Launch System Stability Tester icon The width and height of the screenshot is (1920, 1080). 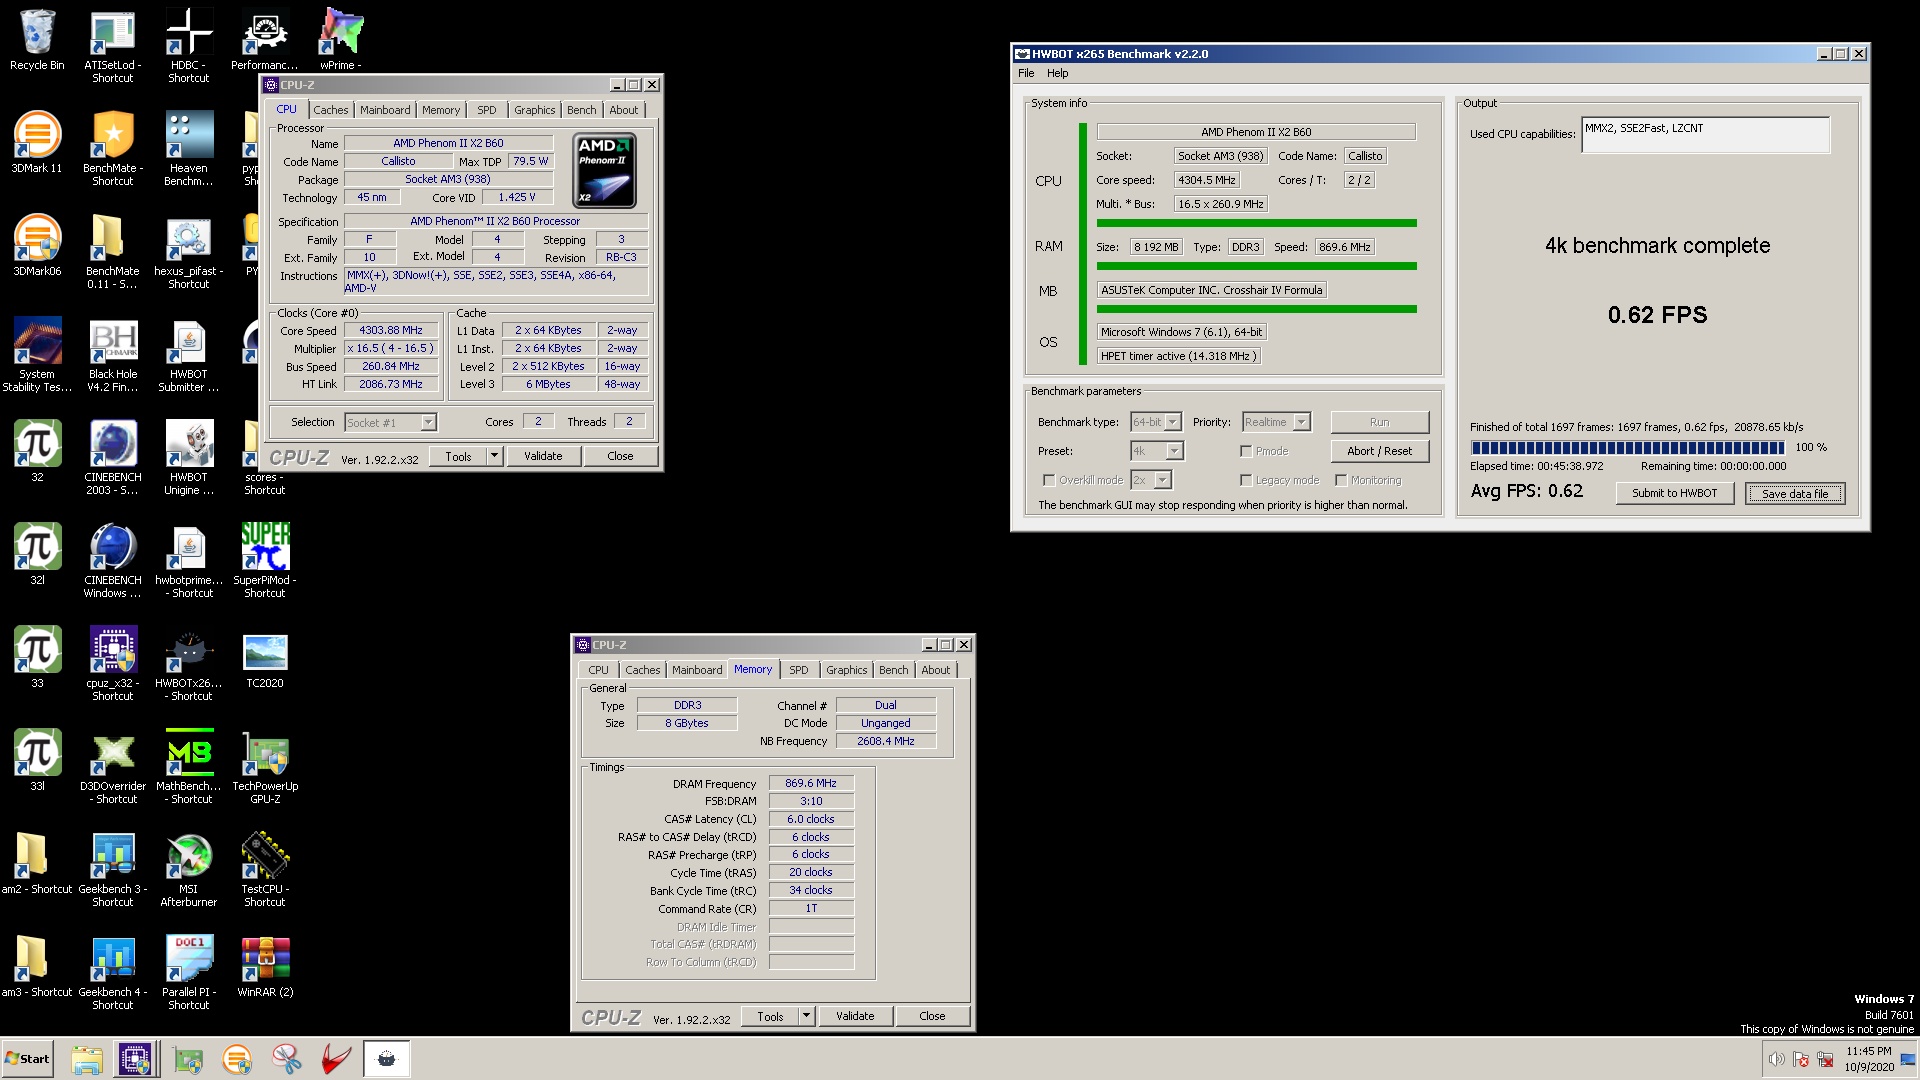[37, 355]
